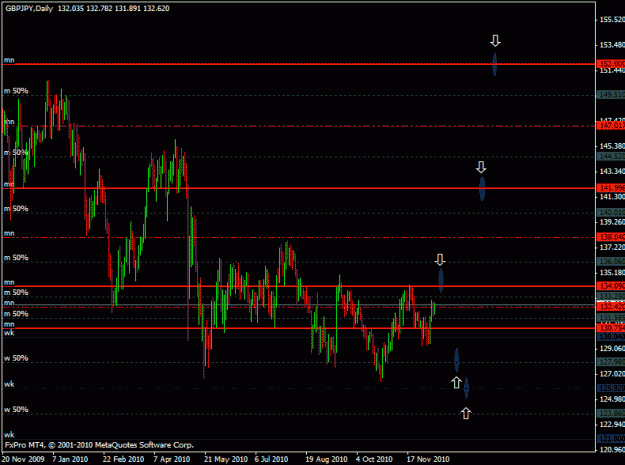
Task: Click the blue ellipse on the 141.99 red line
Action: point(482,188)
